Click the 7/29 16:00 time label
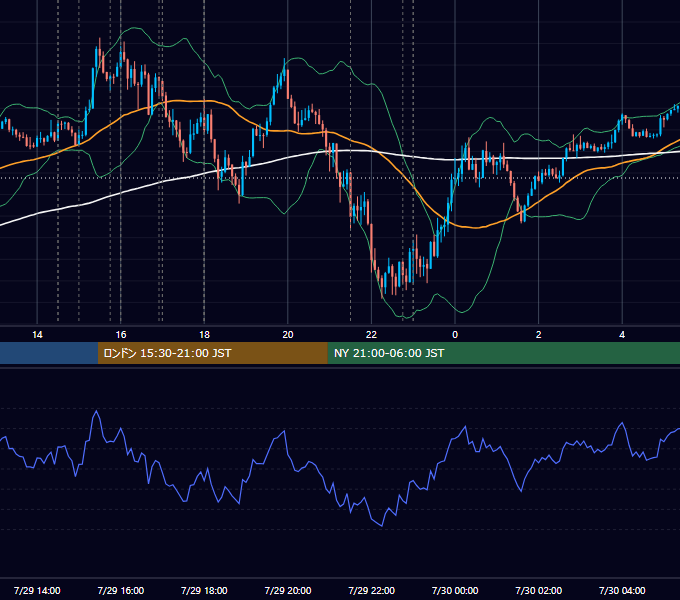680x600 pixels. coord(121,590)
